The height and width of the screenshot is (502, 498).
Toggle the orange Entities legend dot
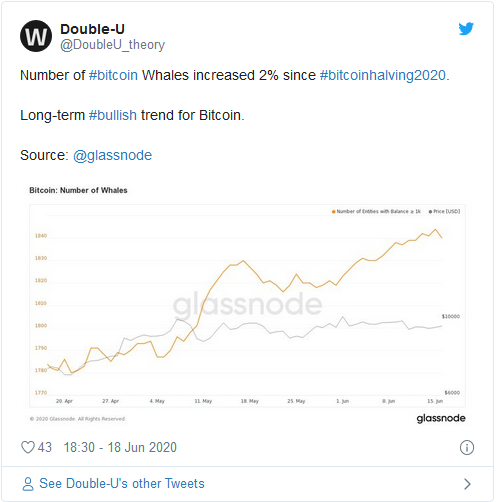point(333,212)
